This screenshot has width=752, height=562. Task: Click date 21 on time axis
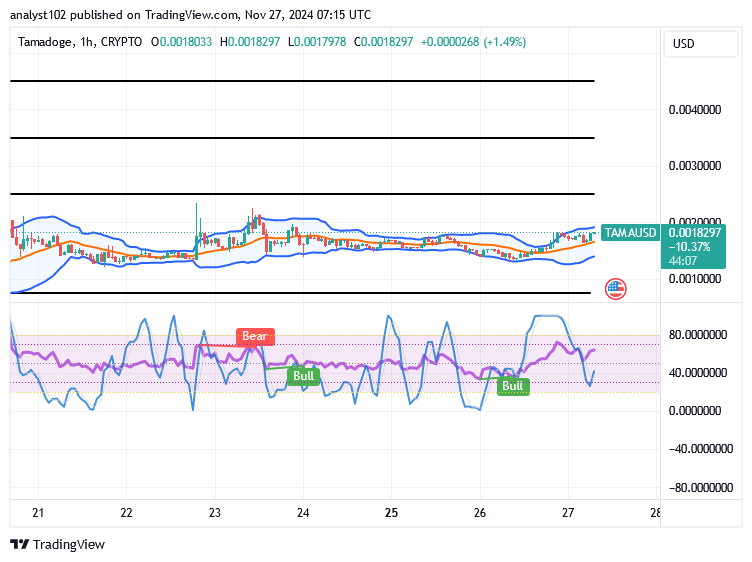(38, 513)
